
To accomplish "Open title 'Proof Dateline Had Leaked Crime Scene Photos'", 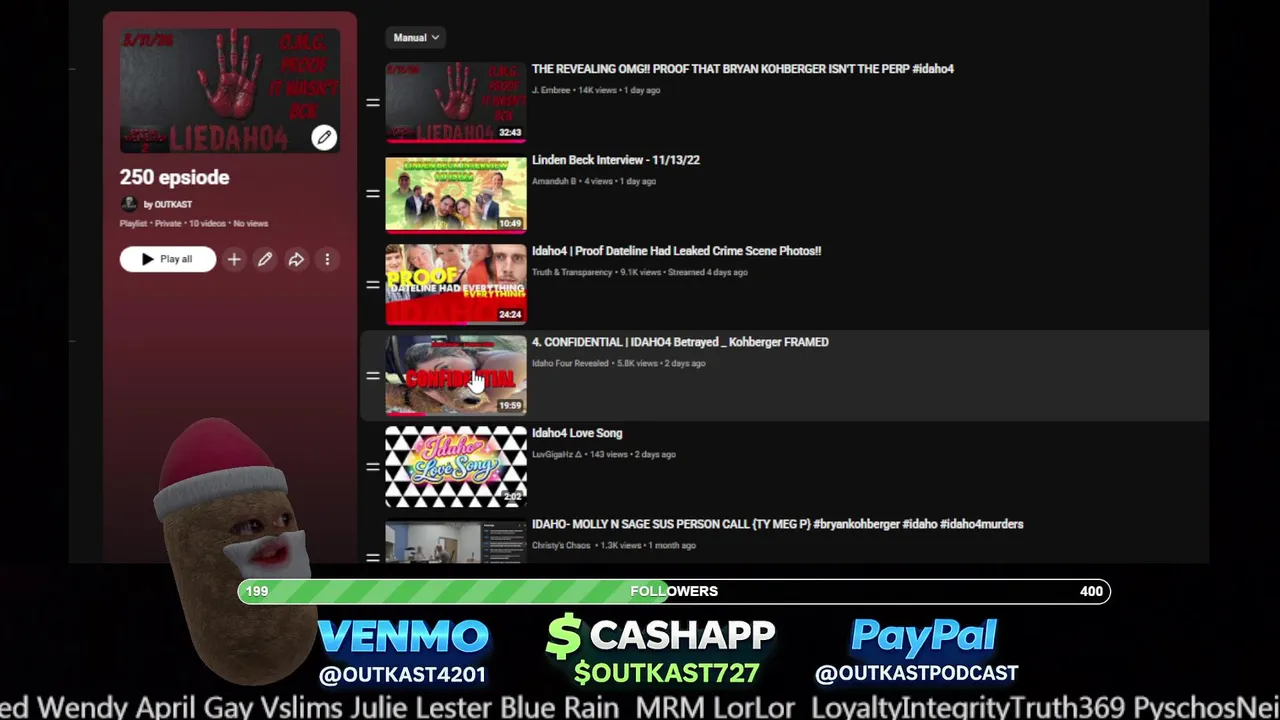I will click(x=676, y=251).
